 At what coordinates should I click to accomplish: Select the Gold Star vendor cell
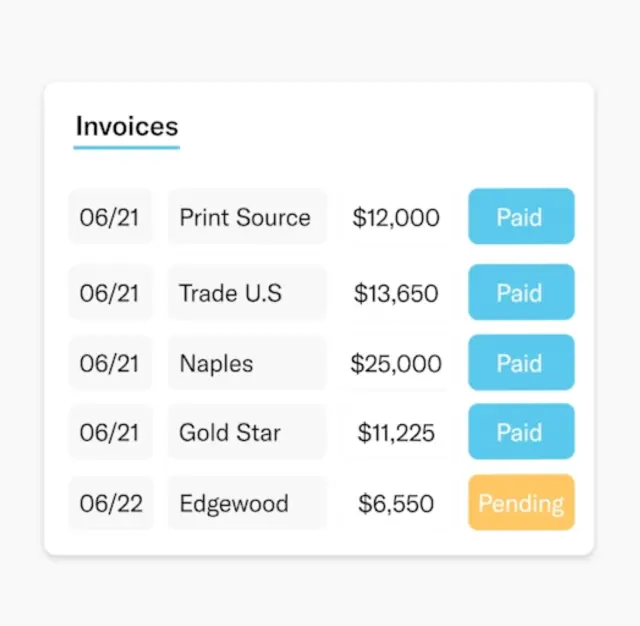click(247, 431)
